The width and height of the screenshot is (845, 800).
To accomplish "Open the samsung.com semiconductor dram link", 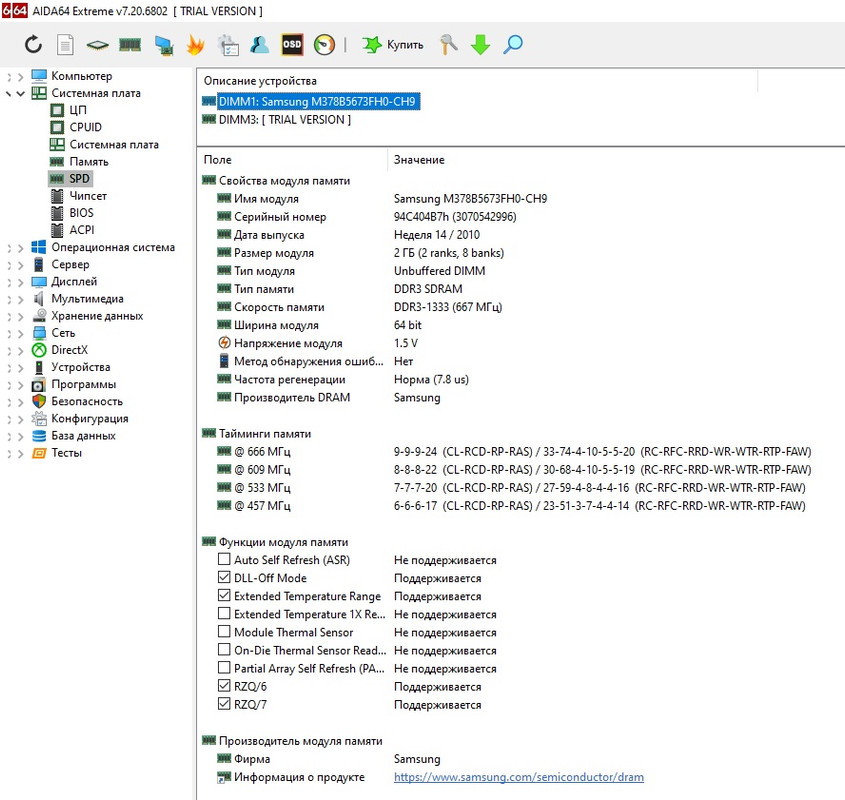I will (x=518, y=777).
